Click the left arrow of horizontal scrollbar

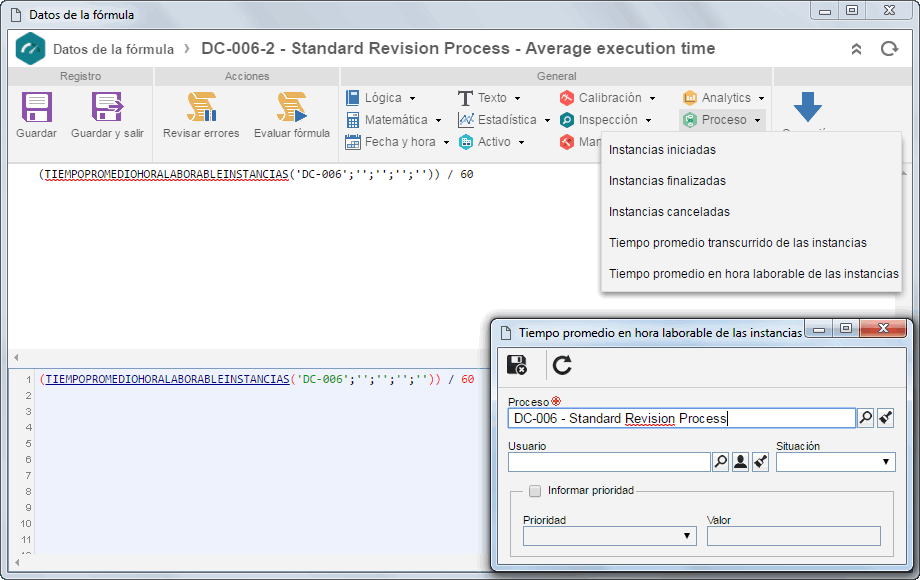[16, 357]
